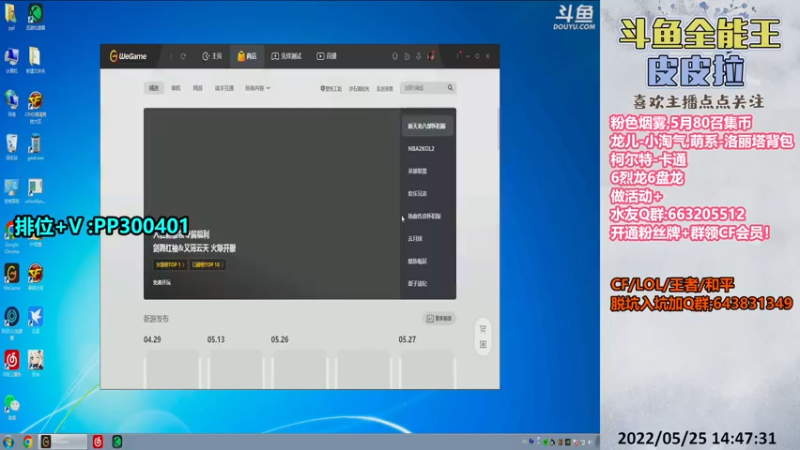Image resolution: width=800 pixels, height=450 pixels.
Task: Refresh the WeGame page
Action: pos(183,56)
